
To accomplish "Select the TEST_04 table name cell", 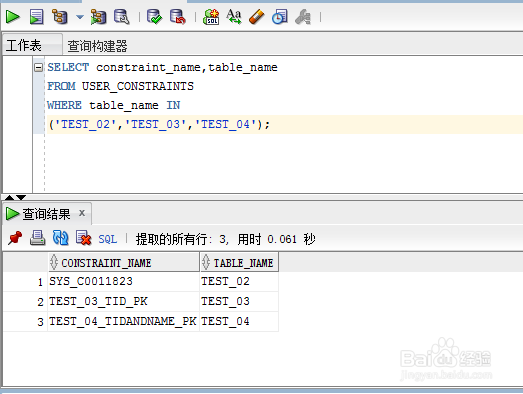I will pos(239,322).
